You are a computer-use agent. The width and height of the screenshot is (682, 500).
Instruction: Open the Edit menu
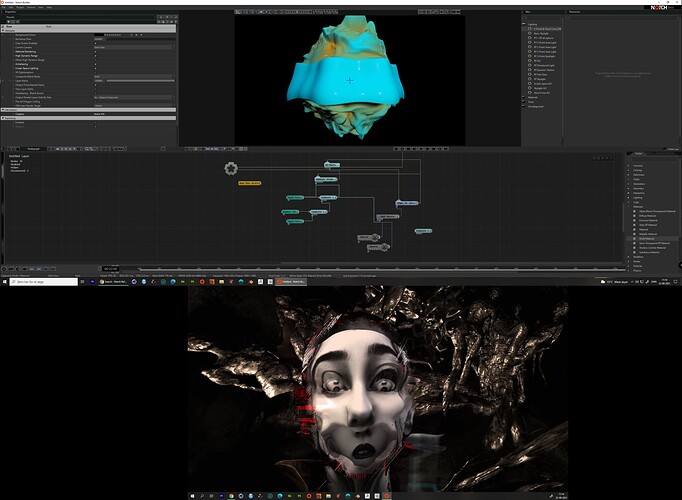tap(11, 7)
